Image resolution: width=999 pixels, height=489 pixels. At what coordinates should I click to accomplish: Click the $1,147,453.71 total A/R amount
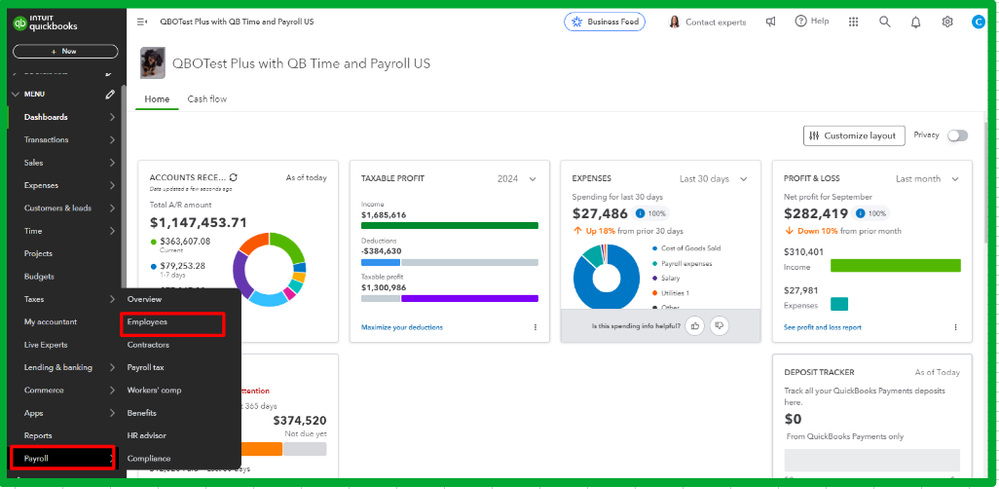[x=198, y=222]
